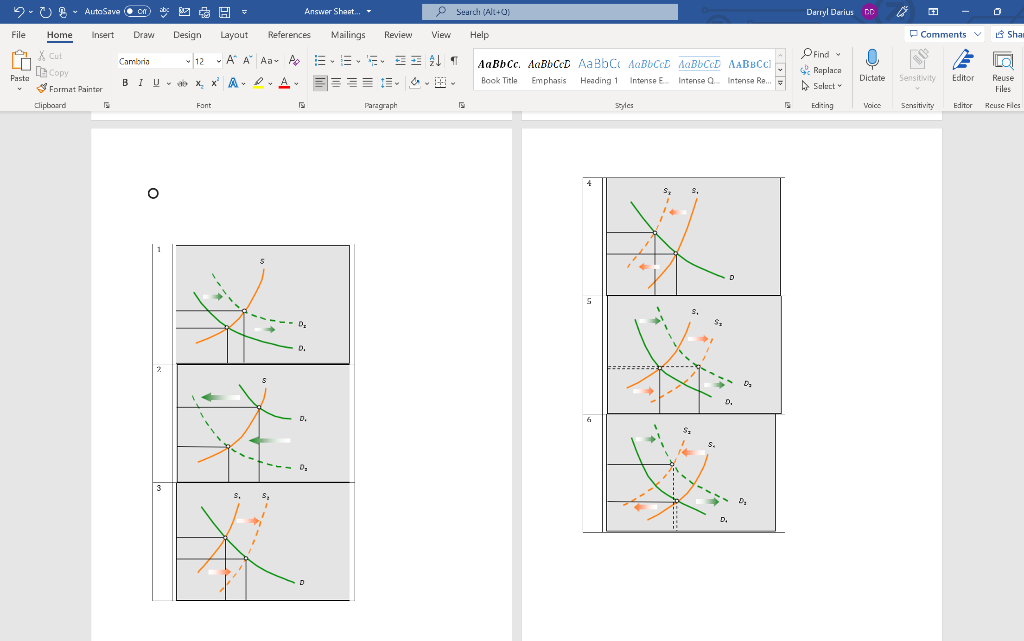Click the Touch/Mouse mode icon

point(63,12)
